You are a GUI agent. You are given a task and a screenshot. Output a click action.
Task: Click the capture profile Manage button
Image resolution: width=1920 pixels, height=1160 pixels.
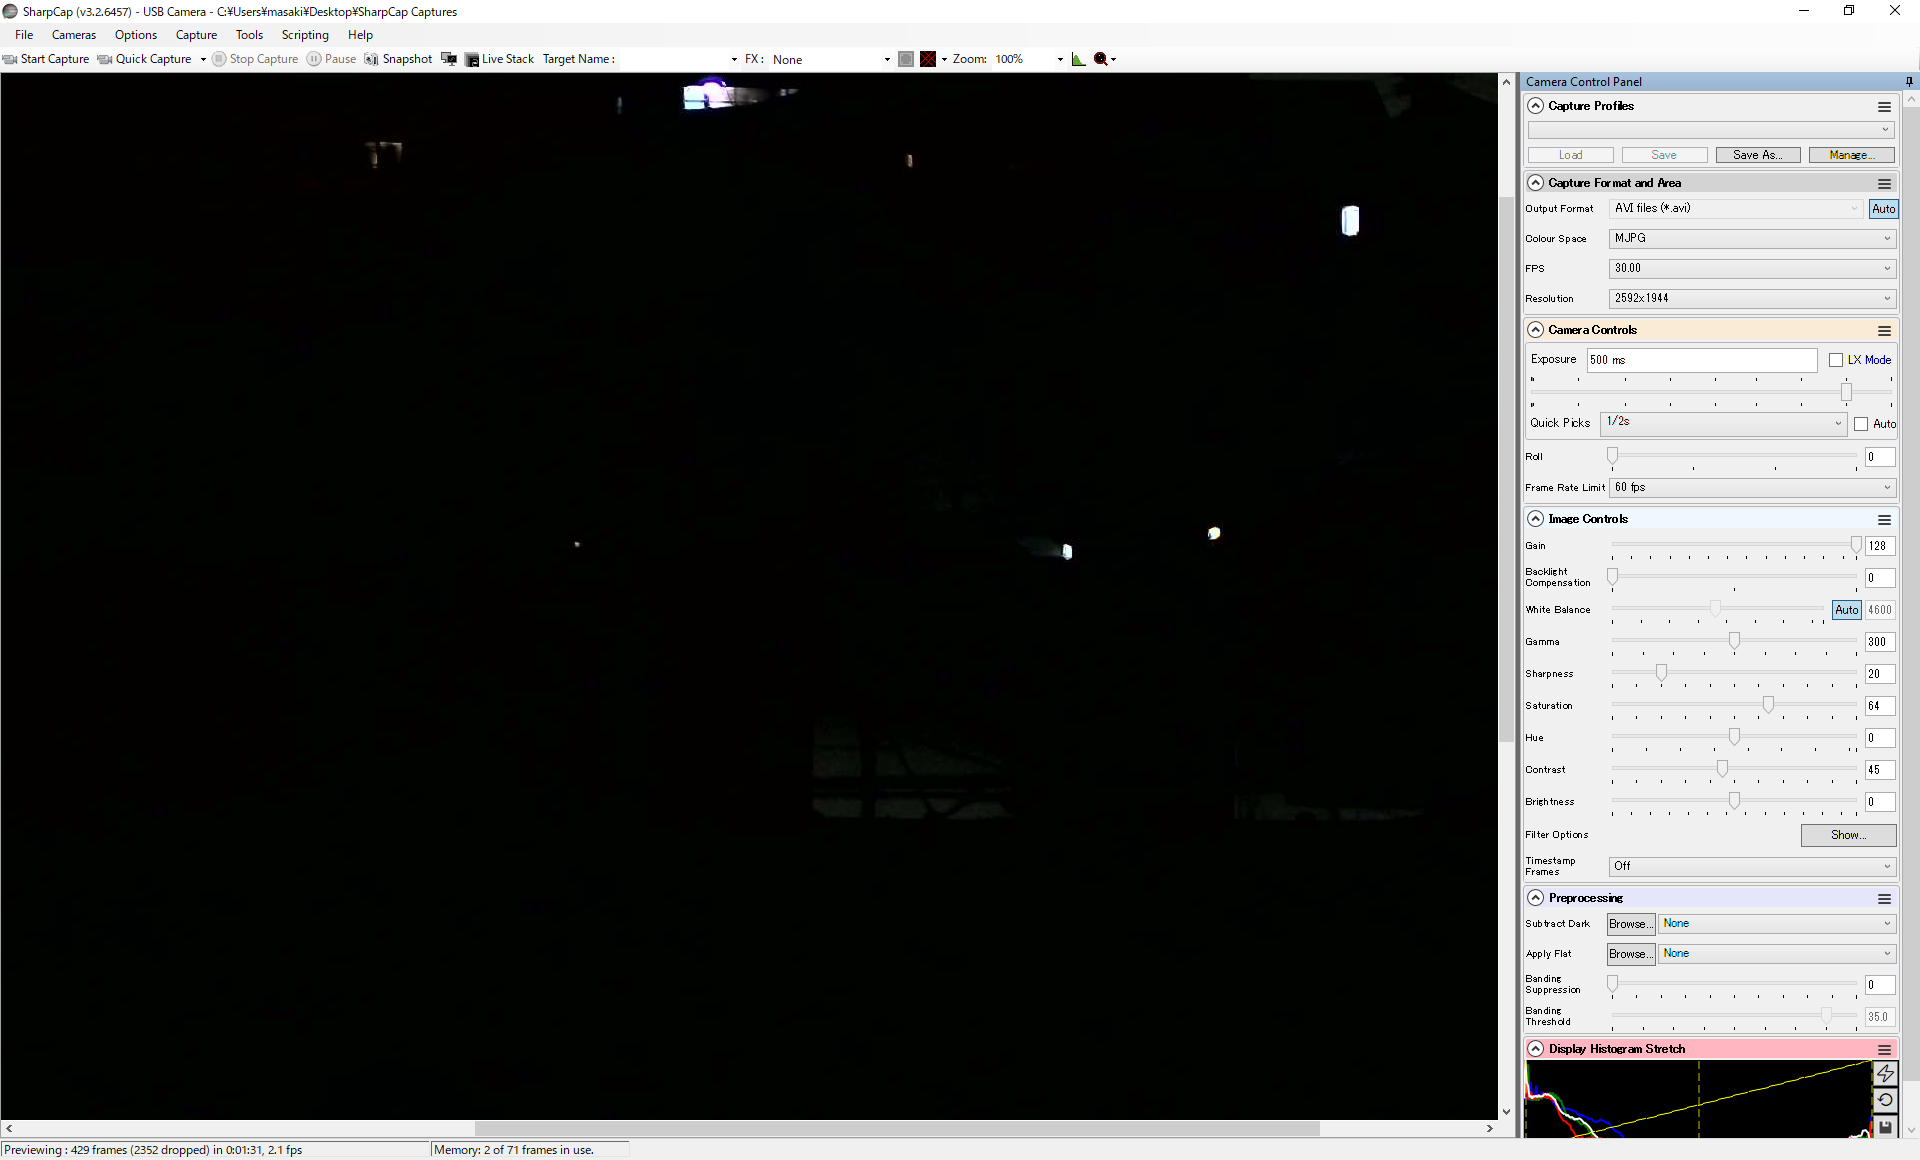[1851, 155]
